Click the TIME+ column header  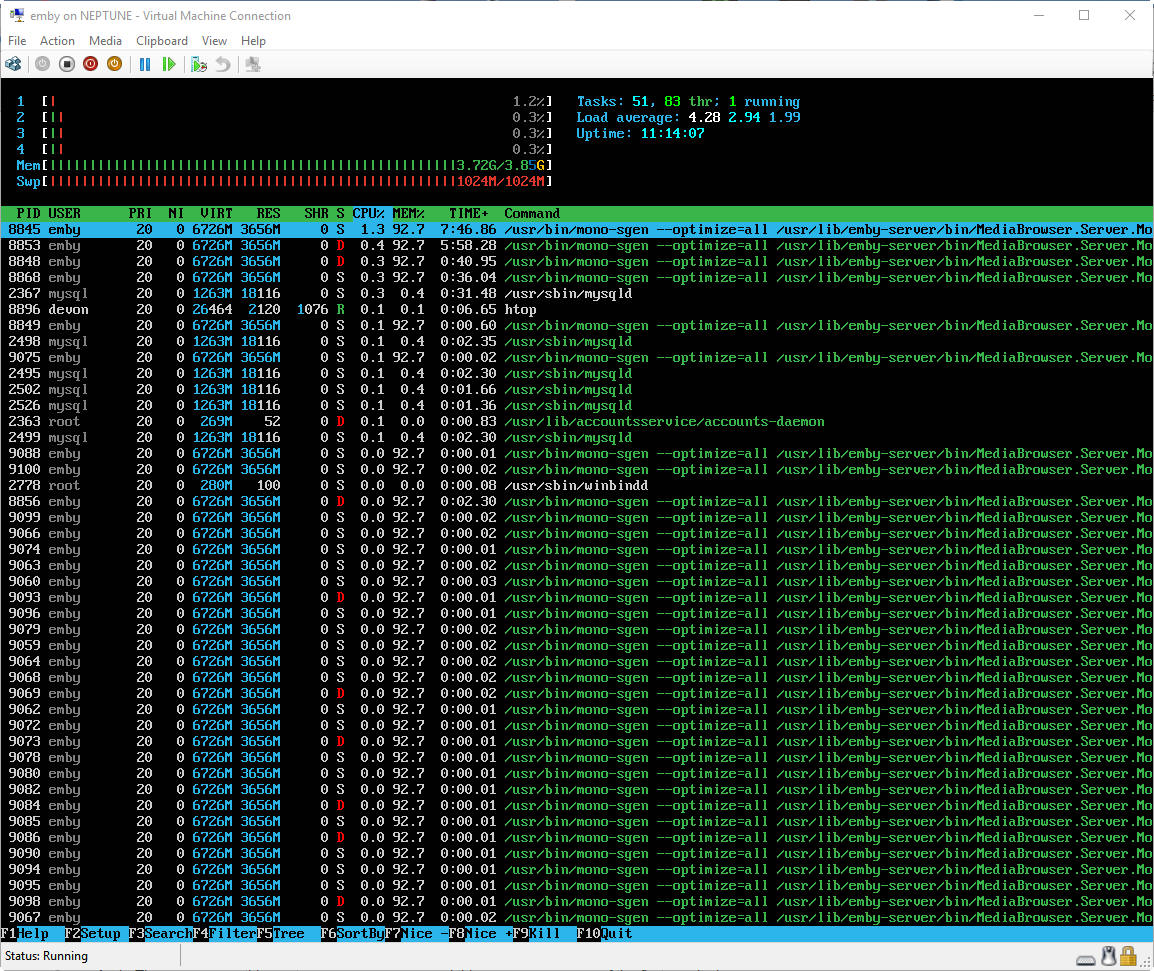470,213
